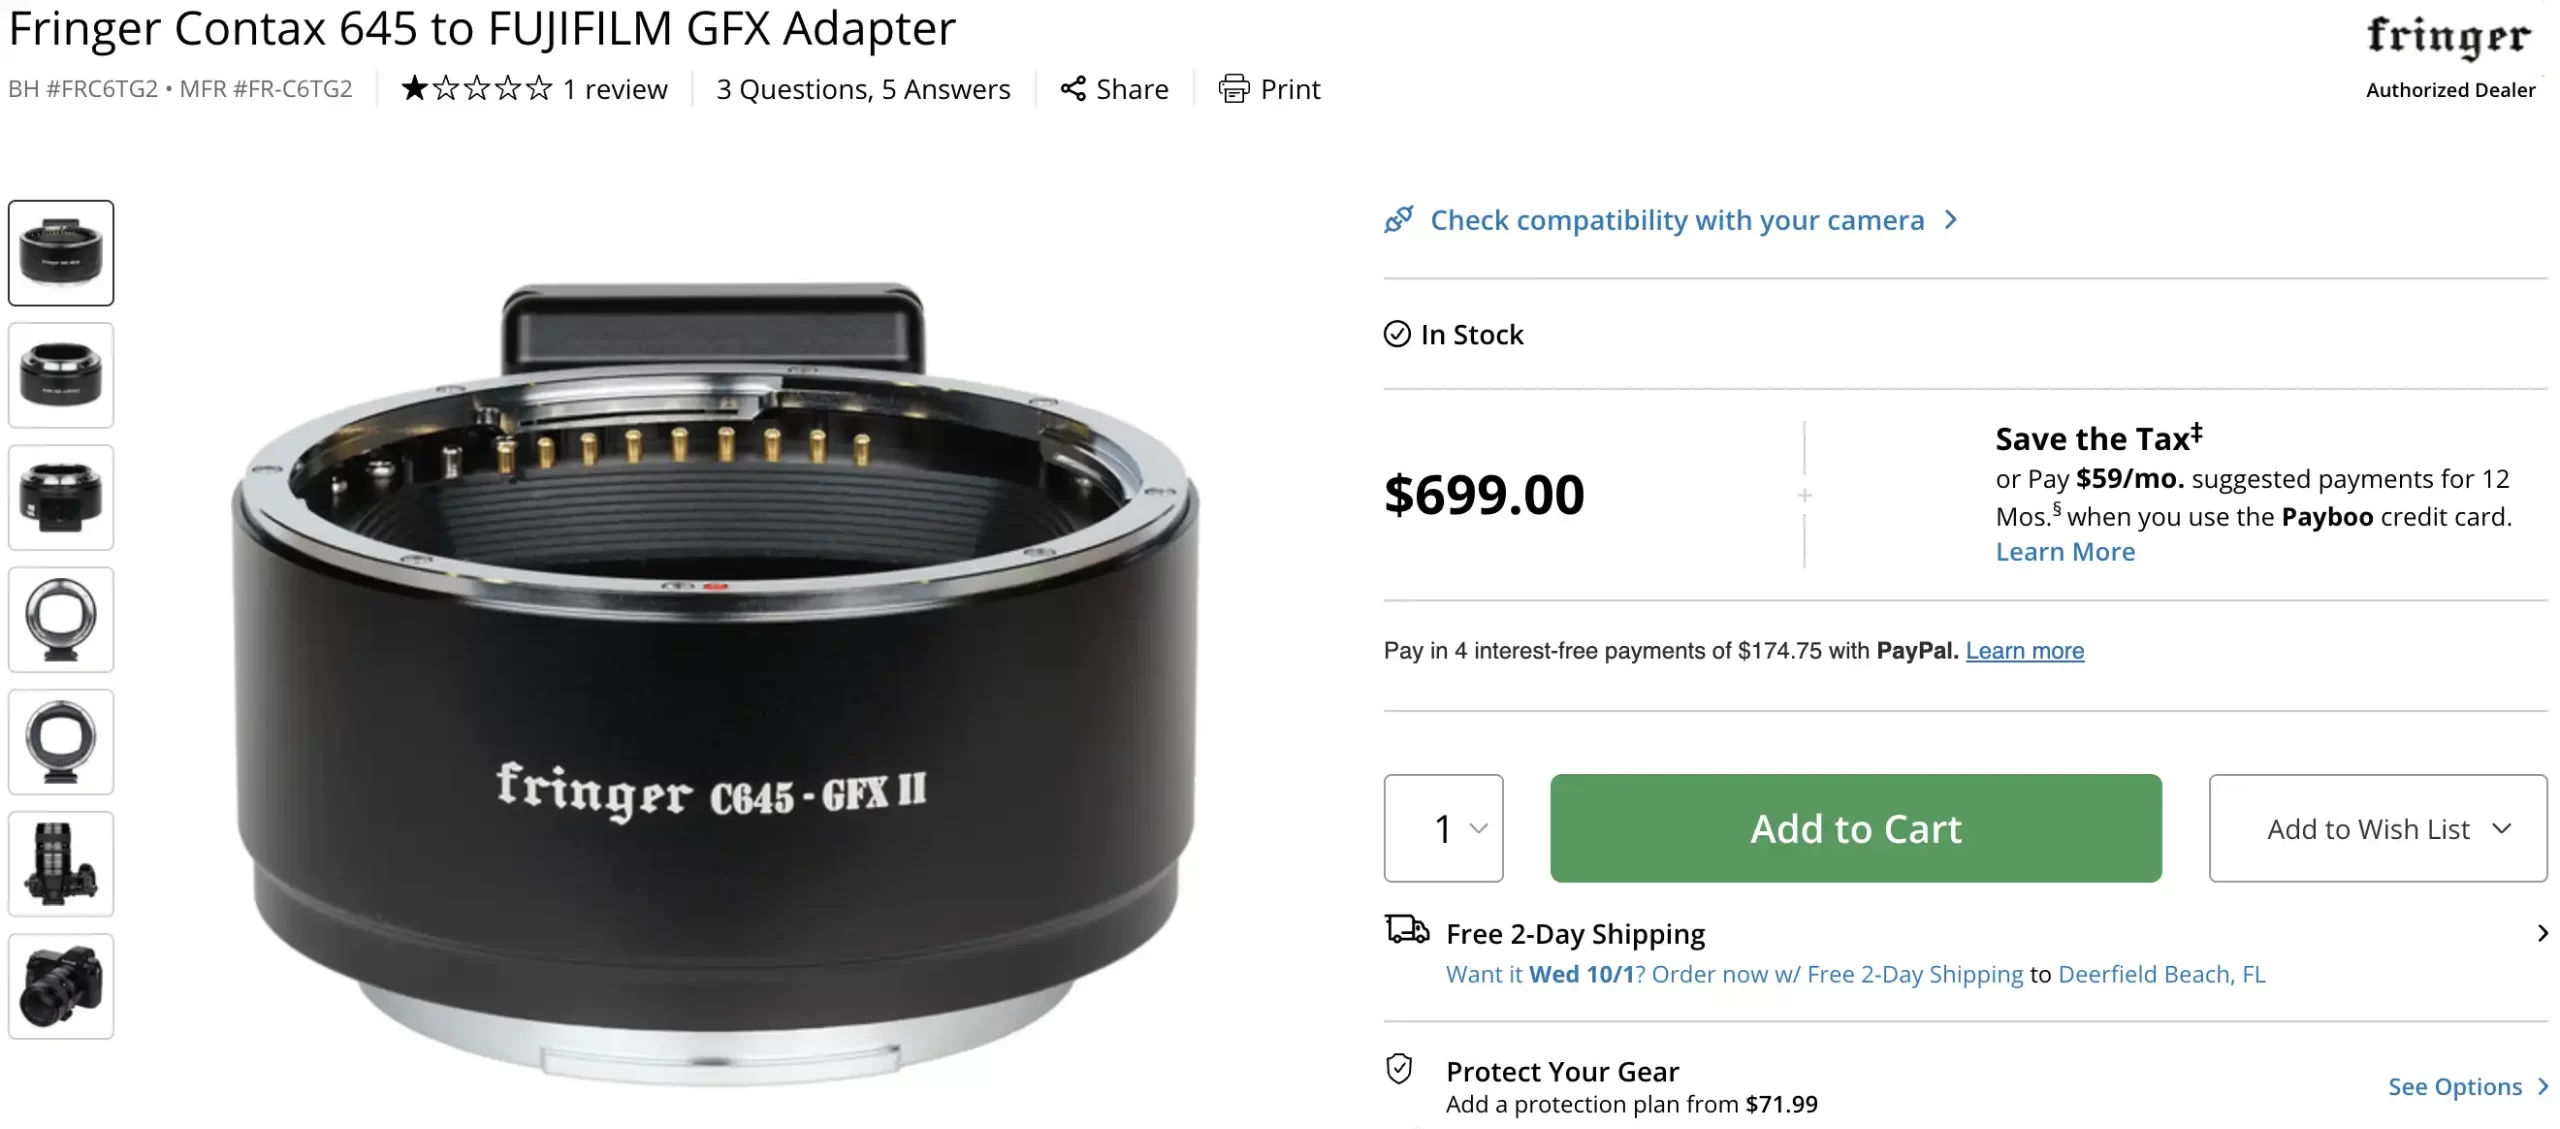Open the quantity dropdown
Image resolution: width=2560 pixels, height=1129 pixels.
point(1443,828)
